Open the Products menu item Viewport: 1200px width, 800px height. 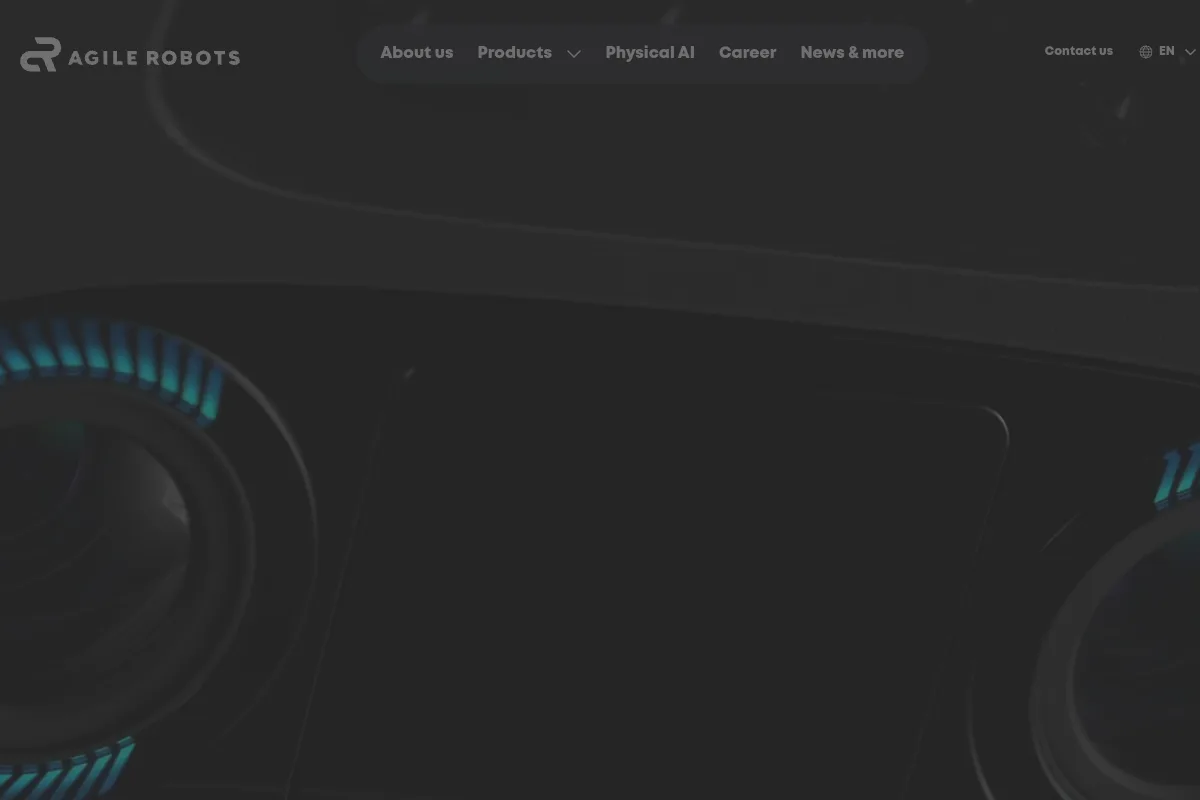click(x=515, y=53)
